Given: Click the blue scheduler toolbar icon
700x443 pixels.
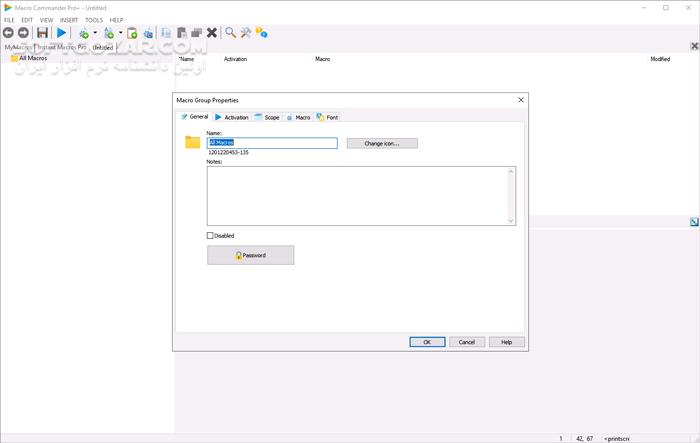Looking at the screenshot, I should pos(148,33).
